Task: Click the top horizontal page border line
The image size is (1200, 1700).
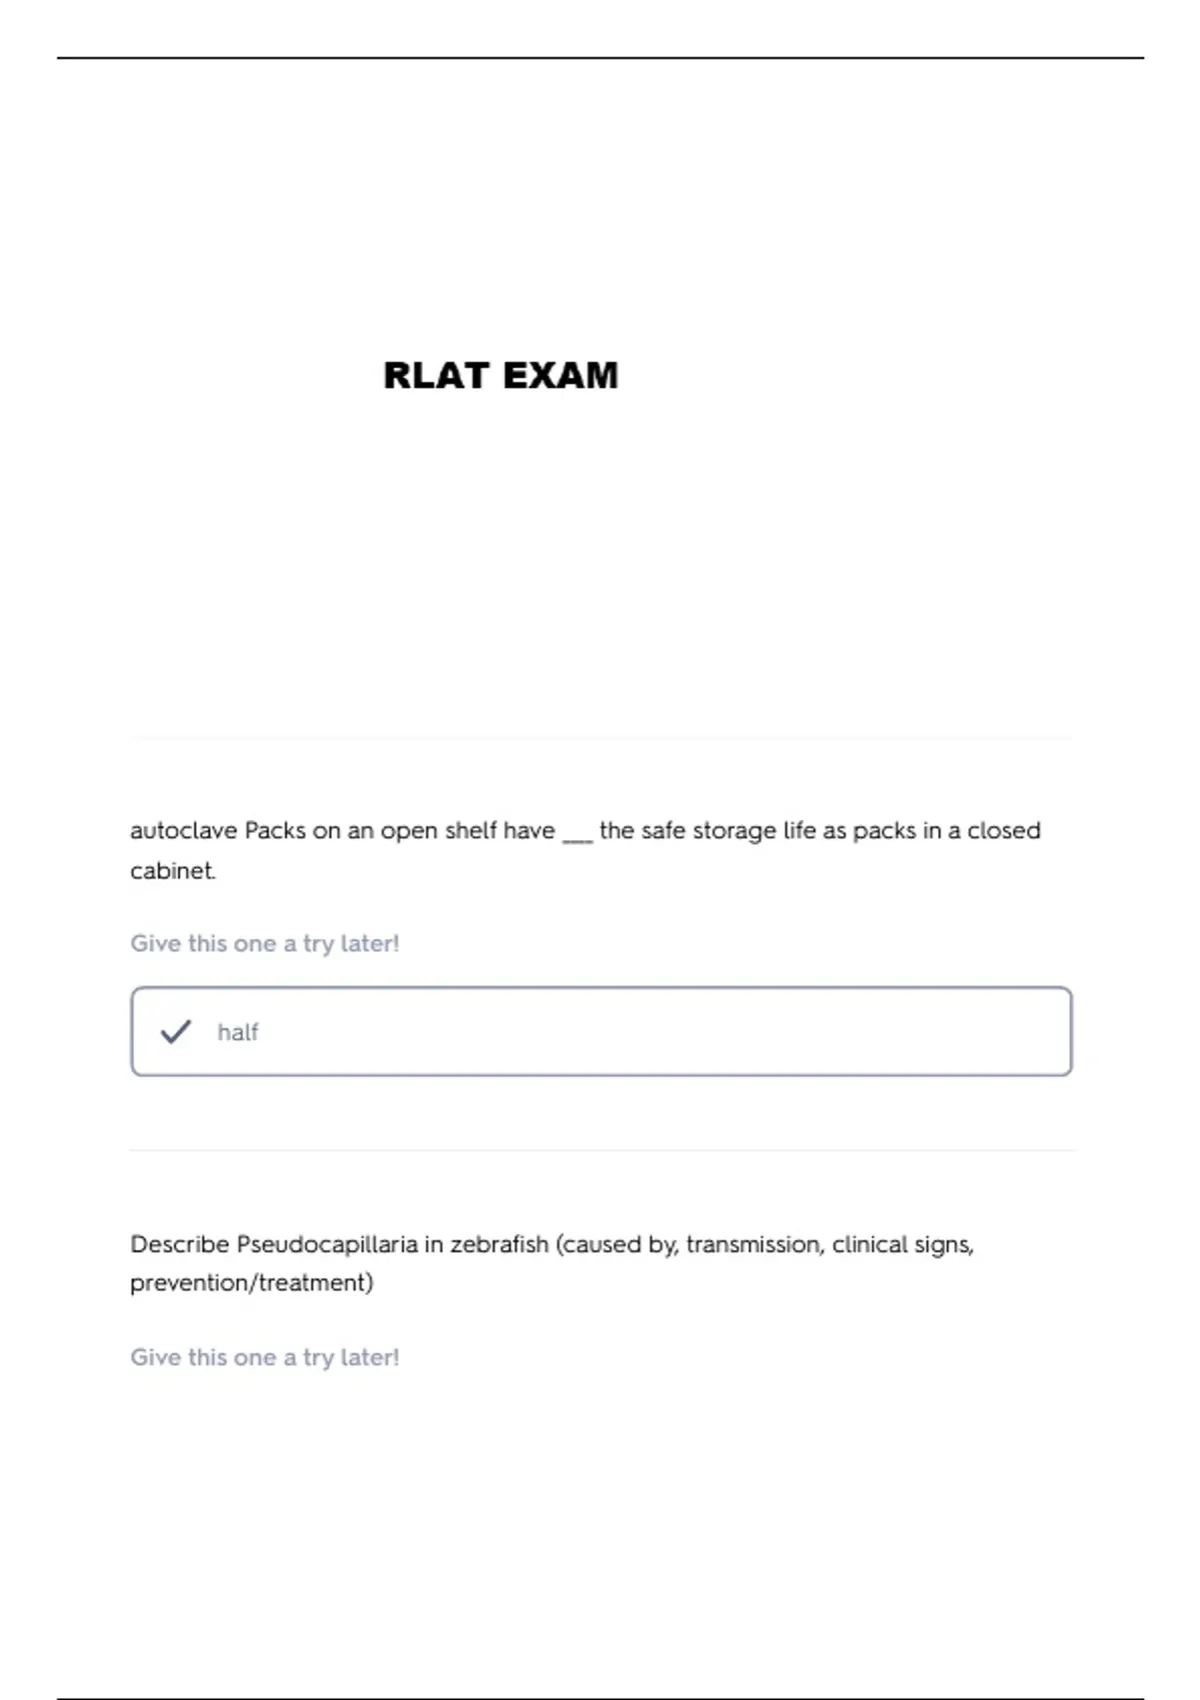Action: click(600, 58)
